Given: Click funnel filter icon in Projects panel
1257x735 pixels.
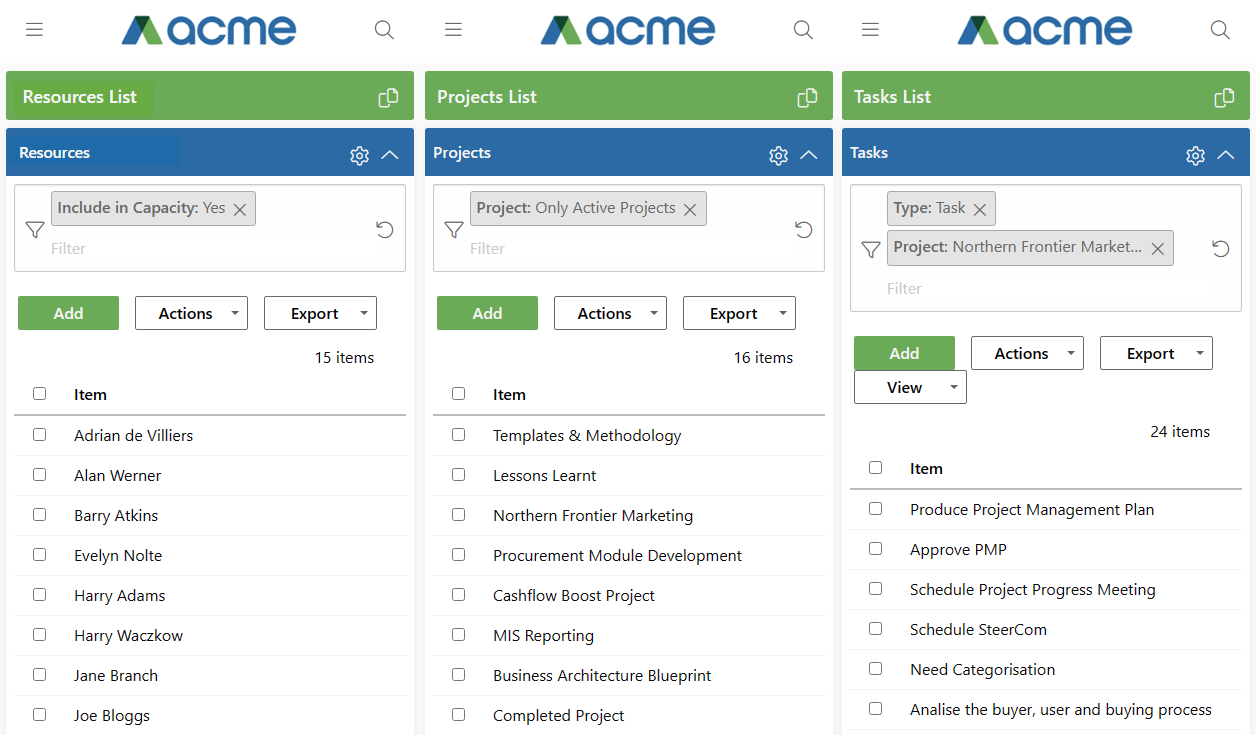Looking at the screenshot, I should coord(454,230).
